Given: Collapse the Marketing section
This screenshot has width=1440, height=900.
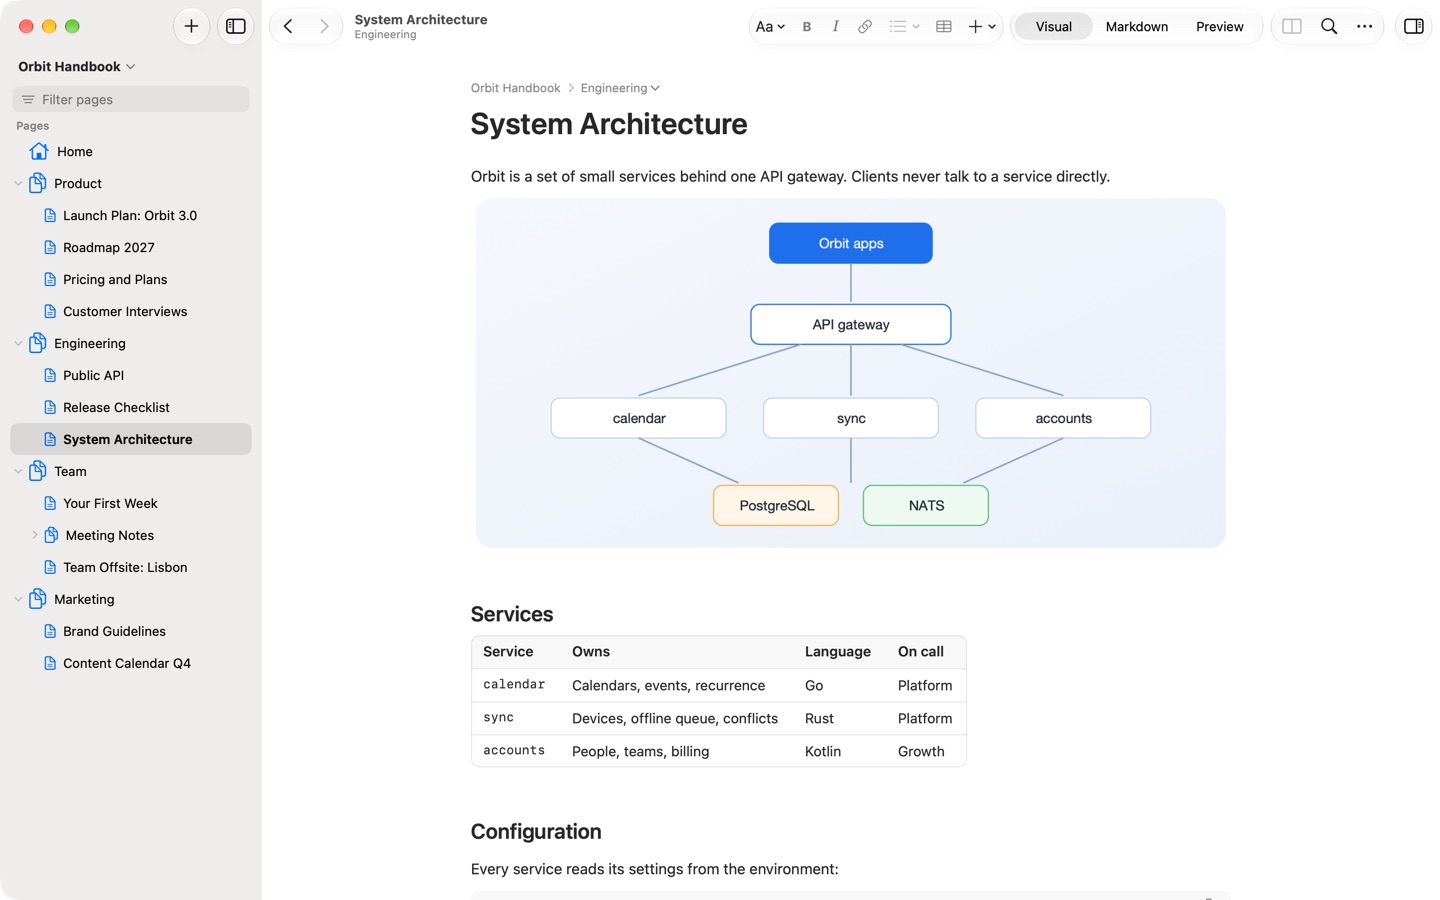Looking at the screenshot, I should (18, 599).
